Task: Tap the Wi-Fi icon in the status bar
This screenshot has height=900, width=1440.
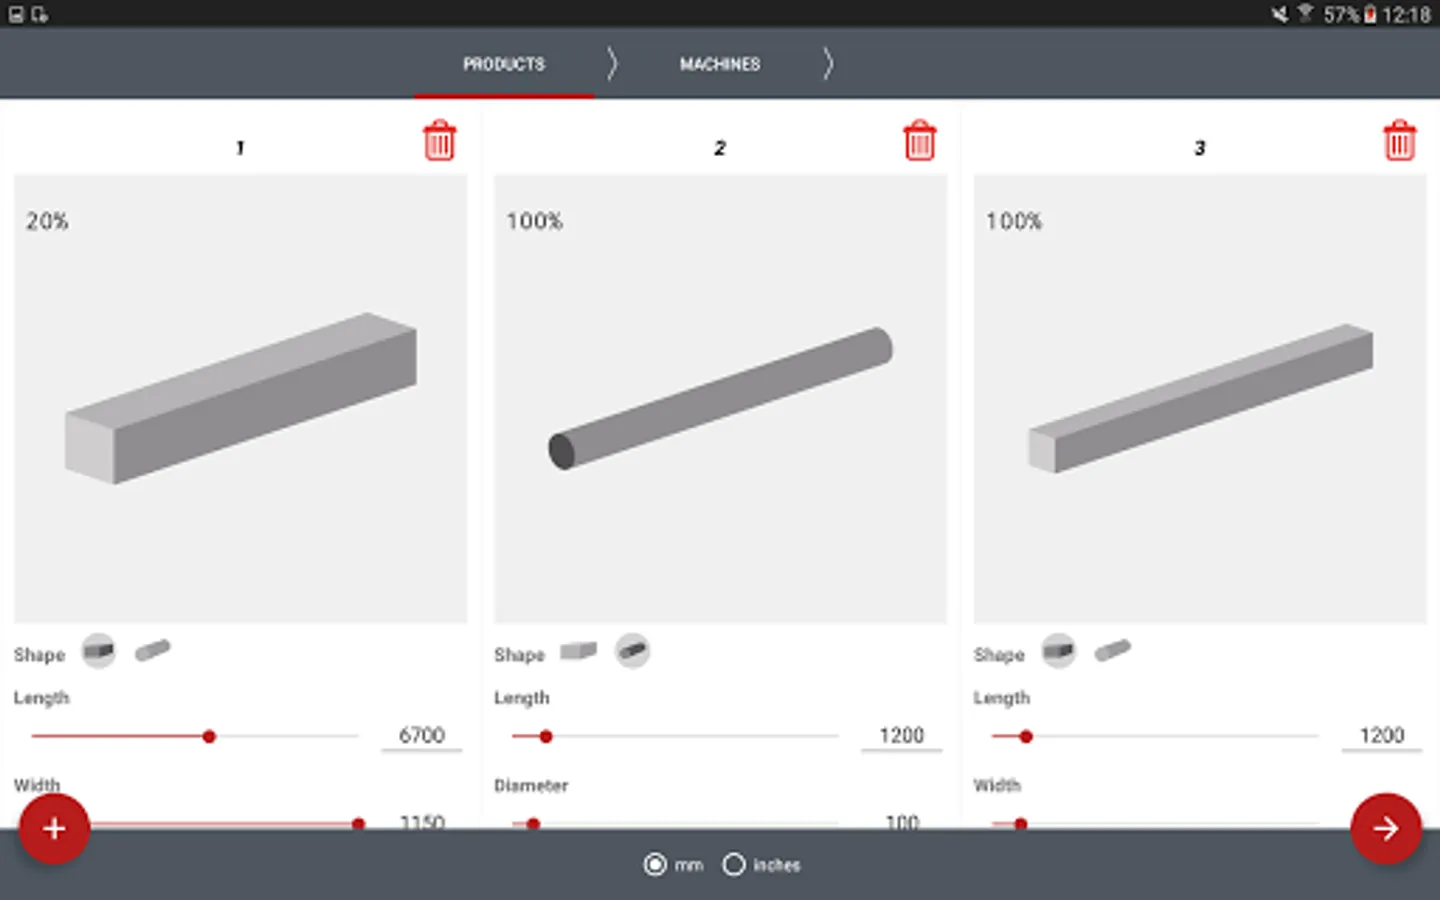Action: coord(1305,13)
